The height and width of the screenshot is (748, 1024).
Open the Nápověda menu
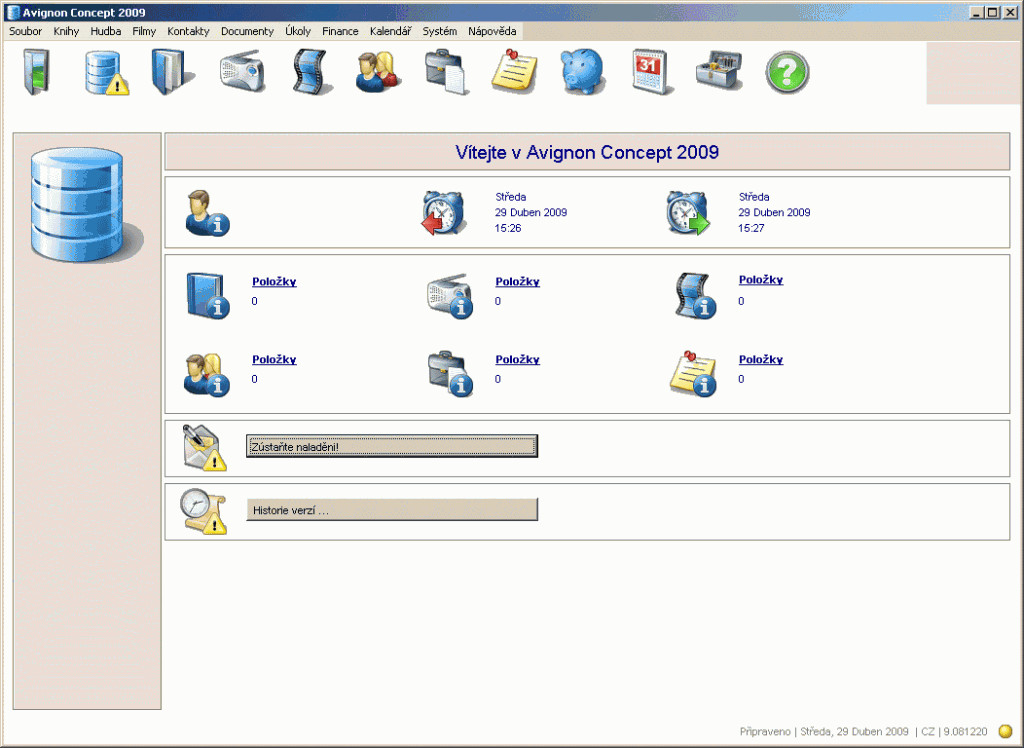492,31
